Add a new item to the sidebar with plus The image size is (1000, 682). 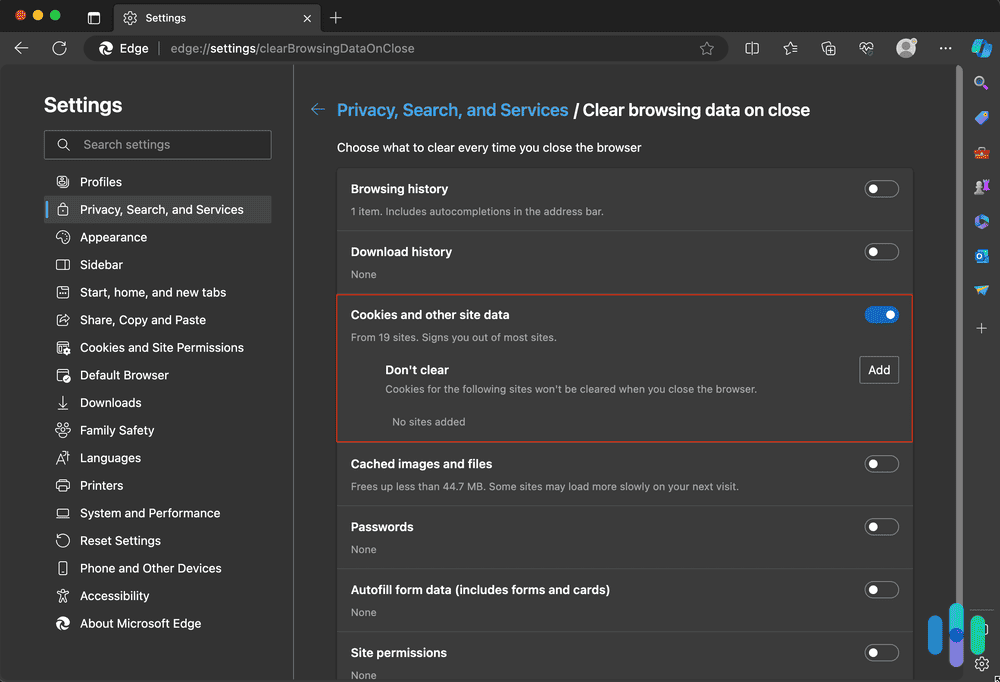click(981, 328)
